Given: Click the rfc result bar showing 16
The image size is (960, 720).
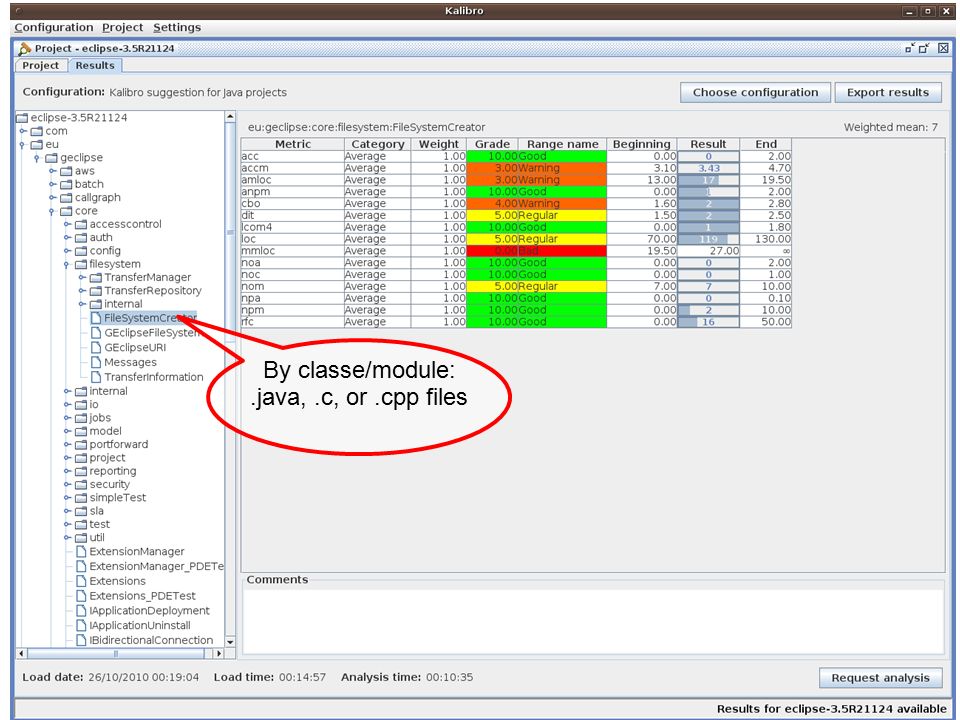Looking at the screenshot, I should [x=708, y=322].
